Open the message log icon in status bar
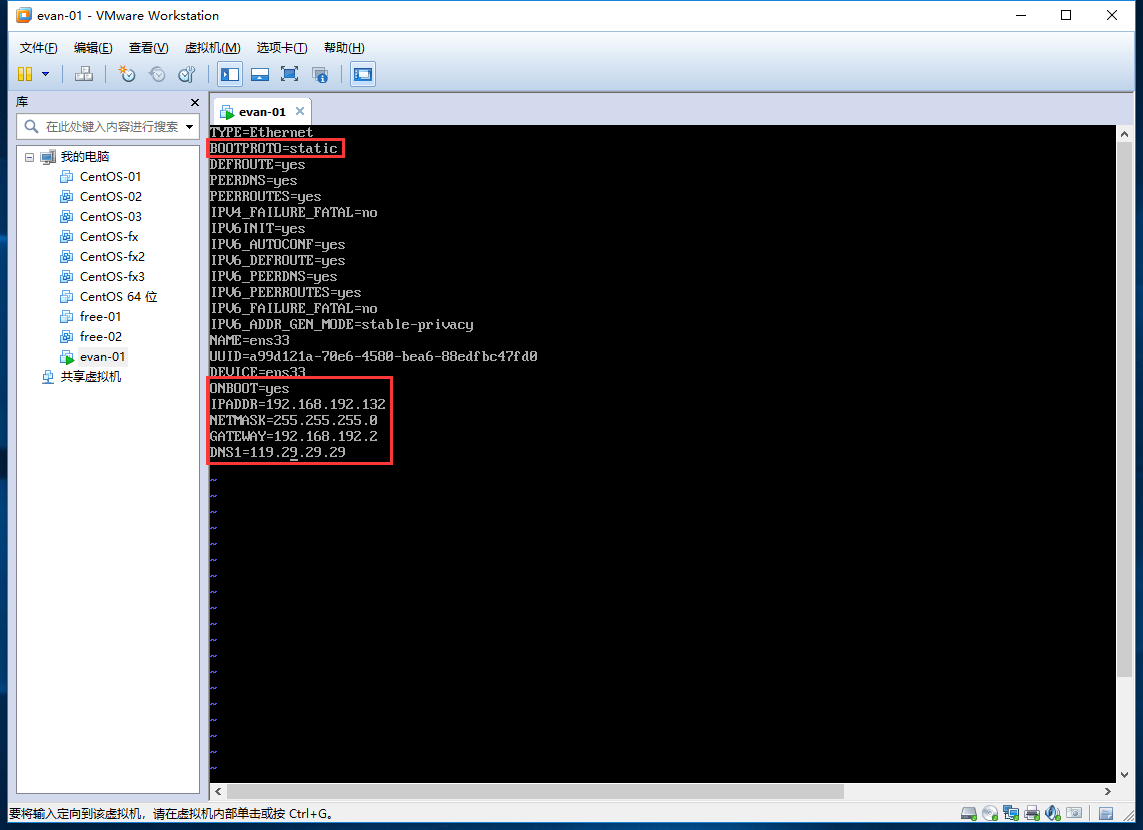This screenshot has height=830, width=1143. click(x=1106, y=813)
